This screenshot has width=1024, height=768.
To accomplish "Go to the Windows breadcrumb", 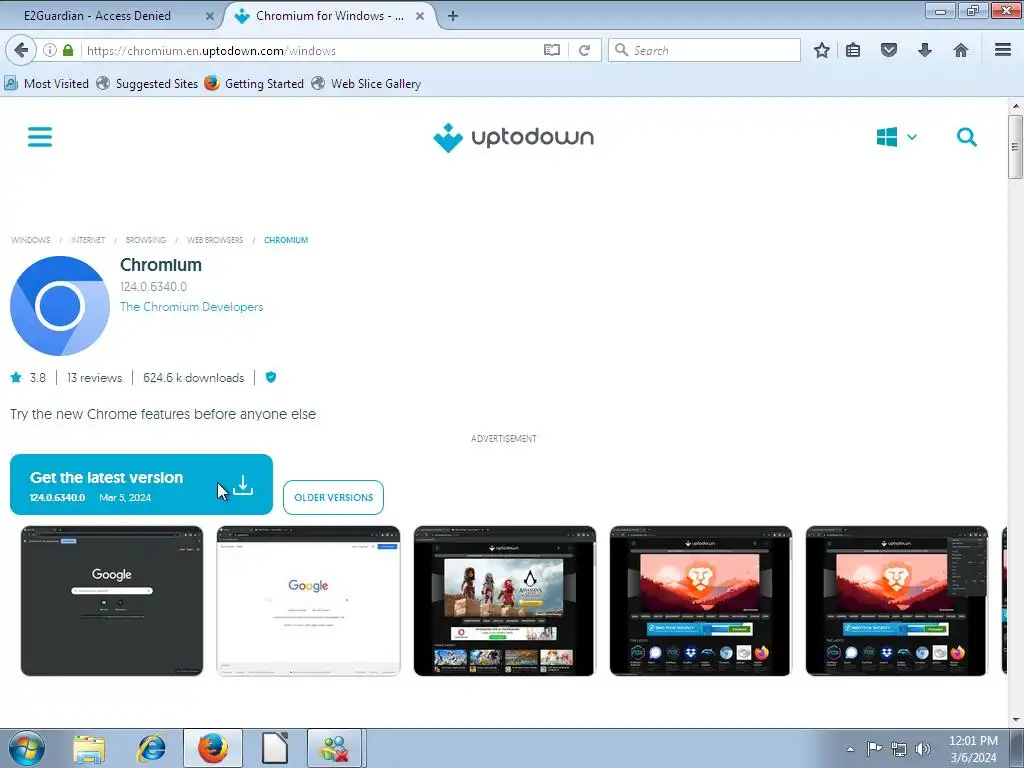I will pos(31,240).
